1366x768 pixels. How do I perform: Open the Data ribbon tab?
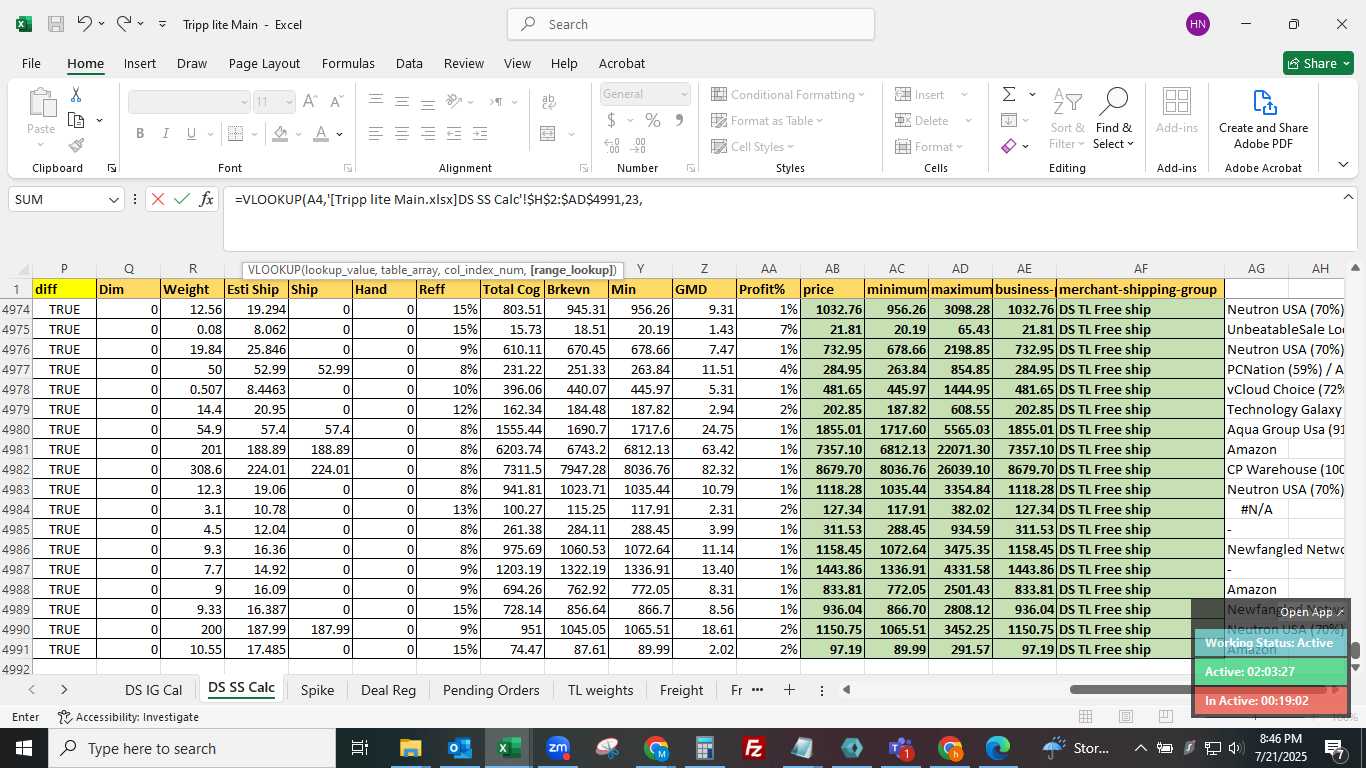pyautogui.click(x=409, y=63)
